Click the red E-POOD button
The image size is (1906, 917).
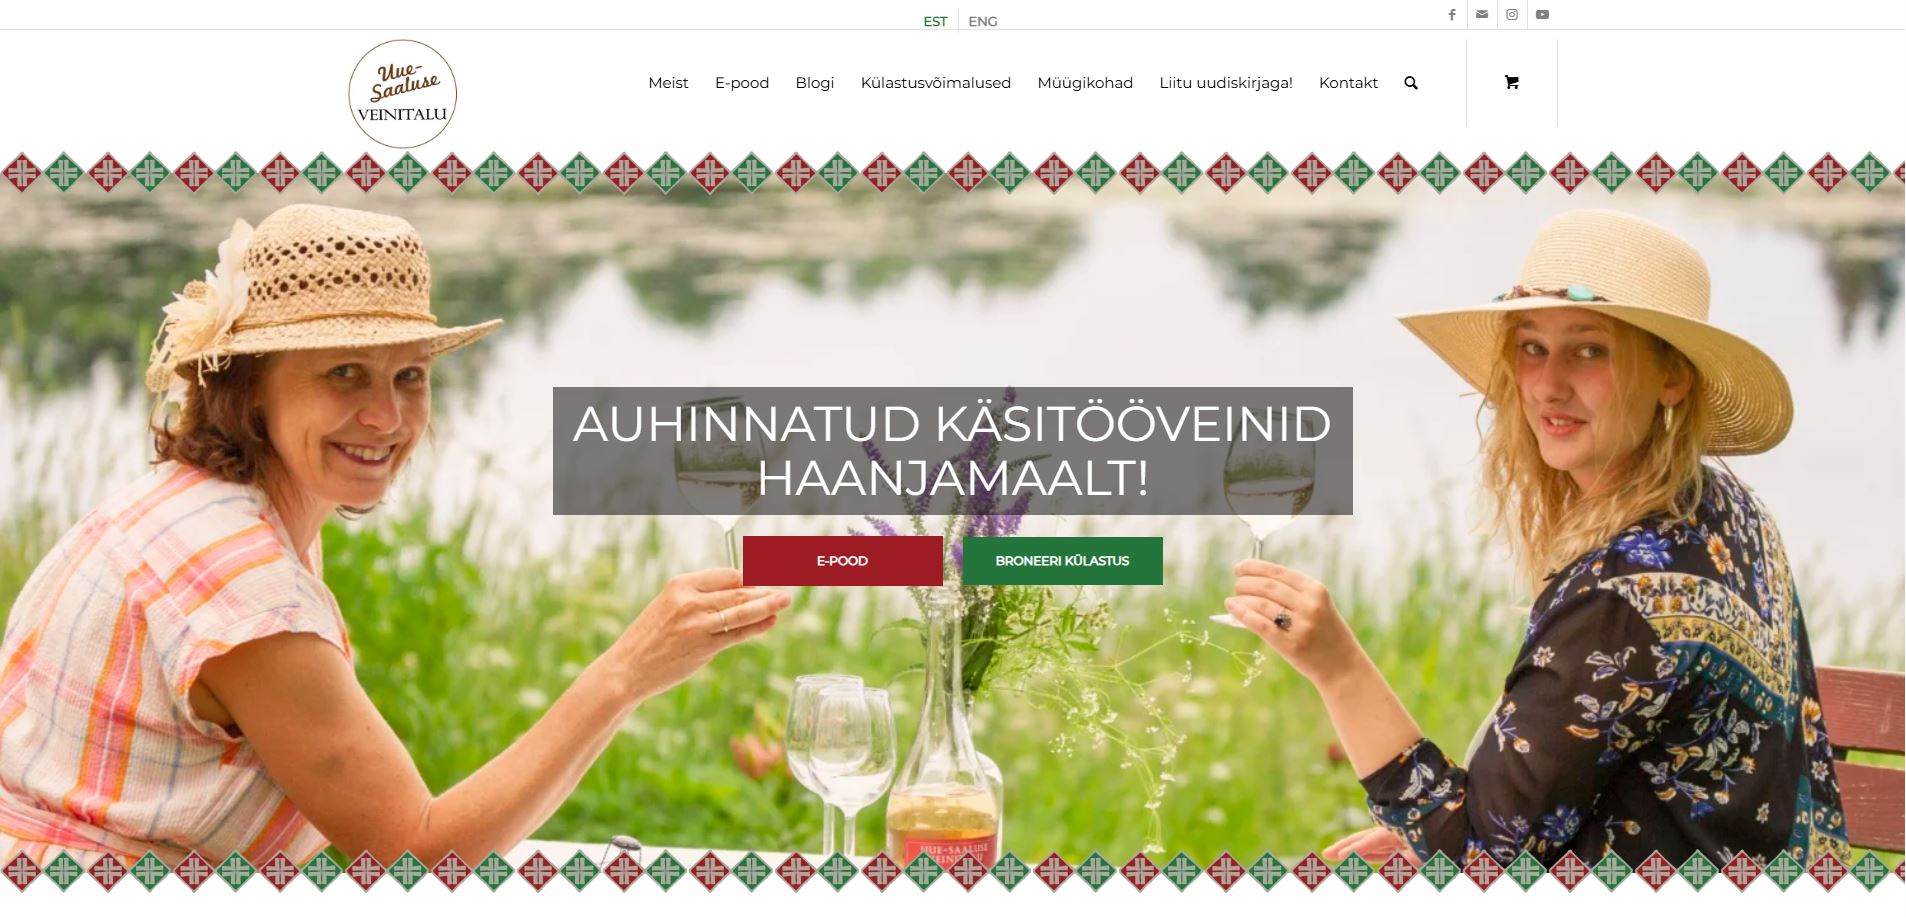click(x=843, y=561)
